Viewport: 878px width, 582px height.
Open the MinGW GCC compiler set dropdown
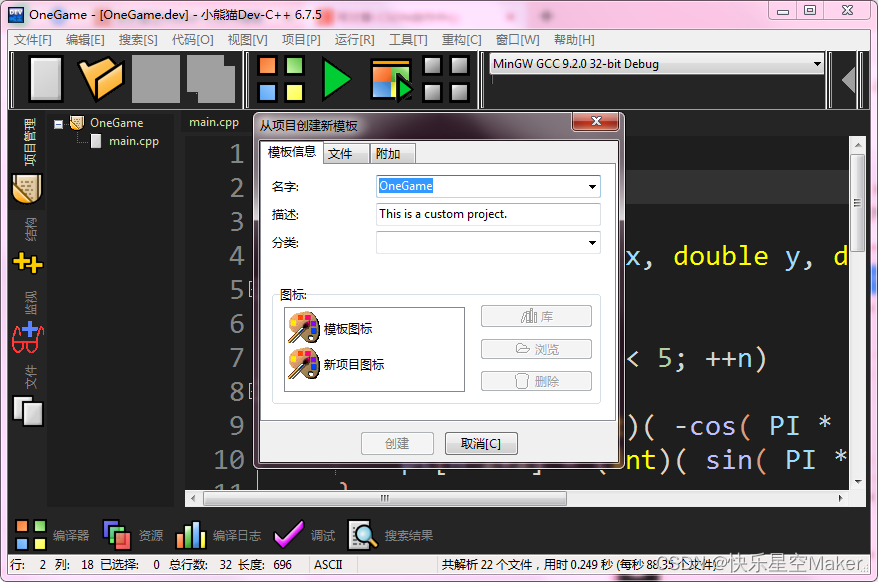pyautogui.click(x=817, y=64)
